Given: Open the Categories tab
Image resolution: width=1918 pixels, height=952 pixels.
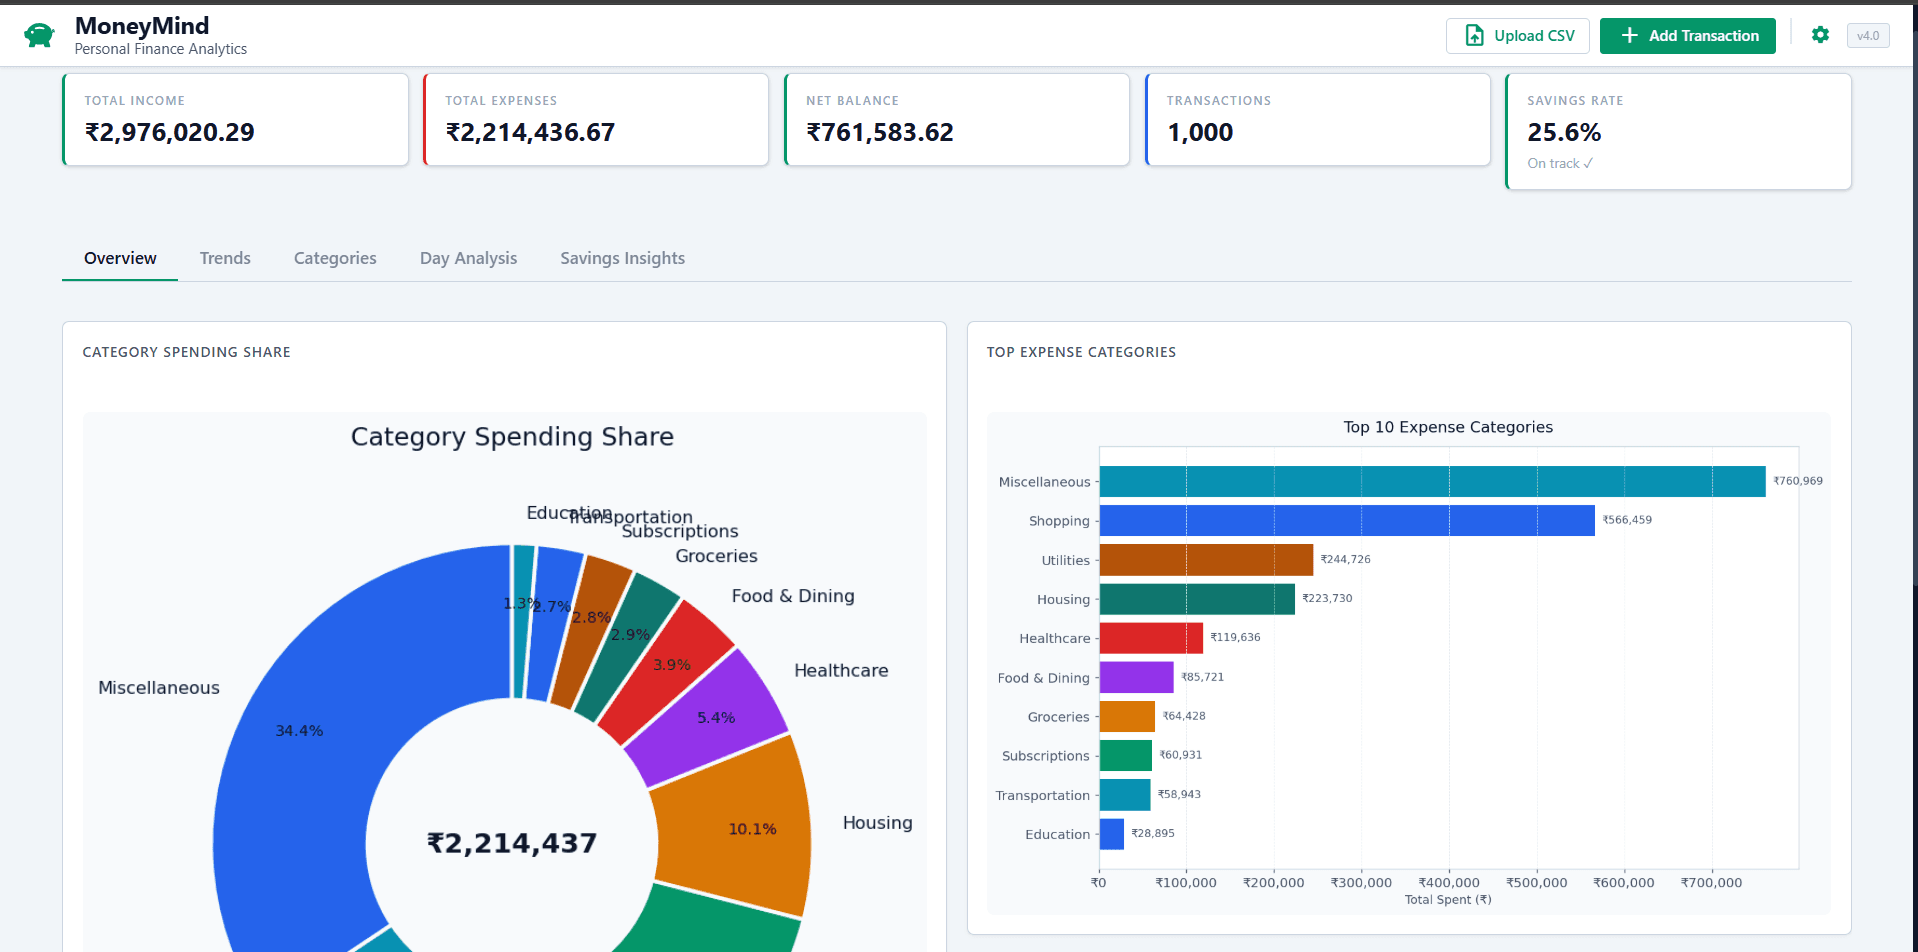Looking at the screenshot, I should [334, 258].
